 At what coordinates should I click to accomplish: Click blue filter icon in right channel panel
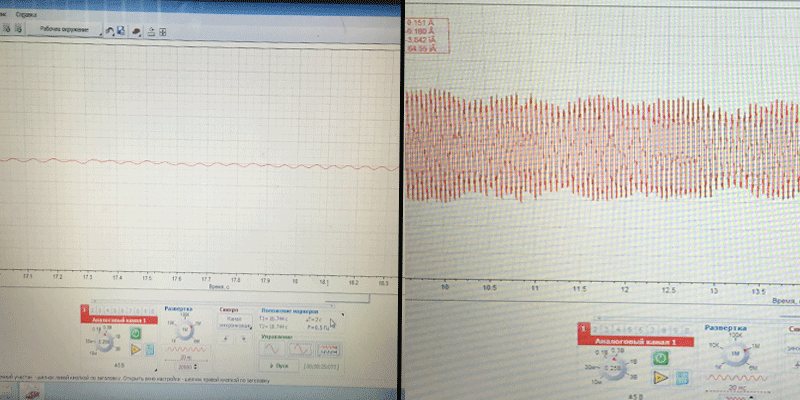coord(679,379)
